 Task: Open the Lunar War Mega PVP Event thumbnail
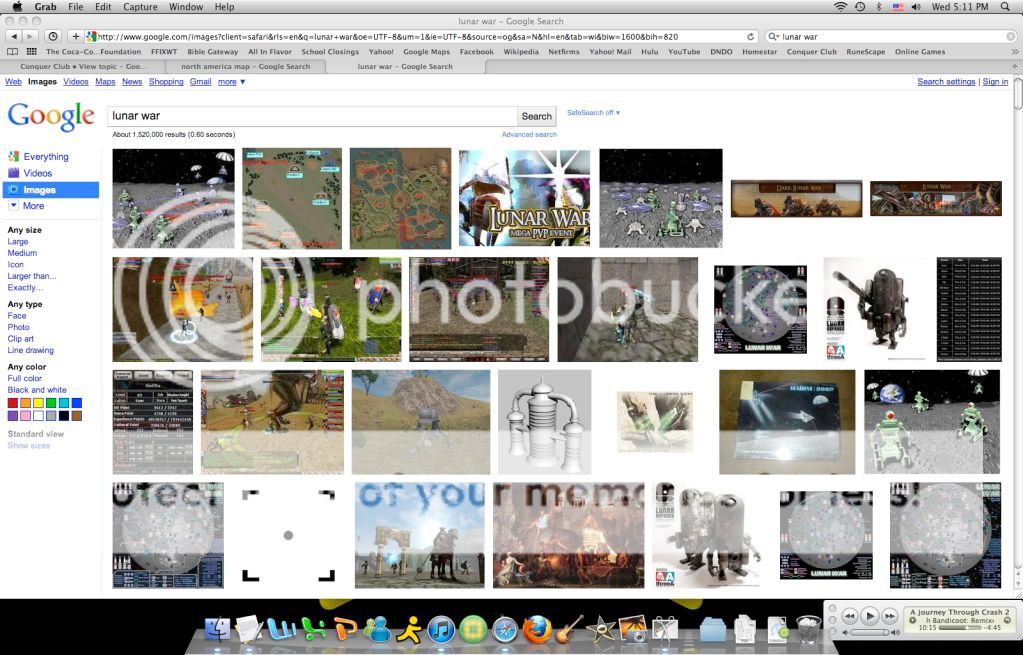524,198
